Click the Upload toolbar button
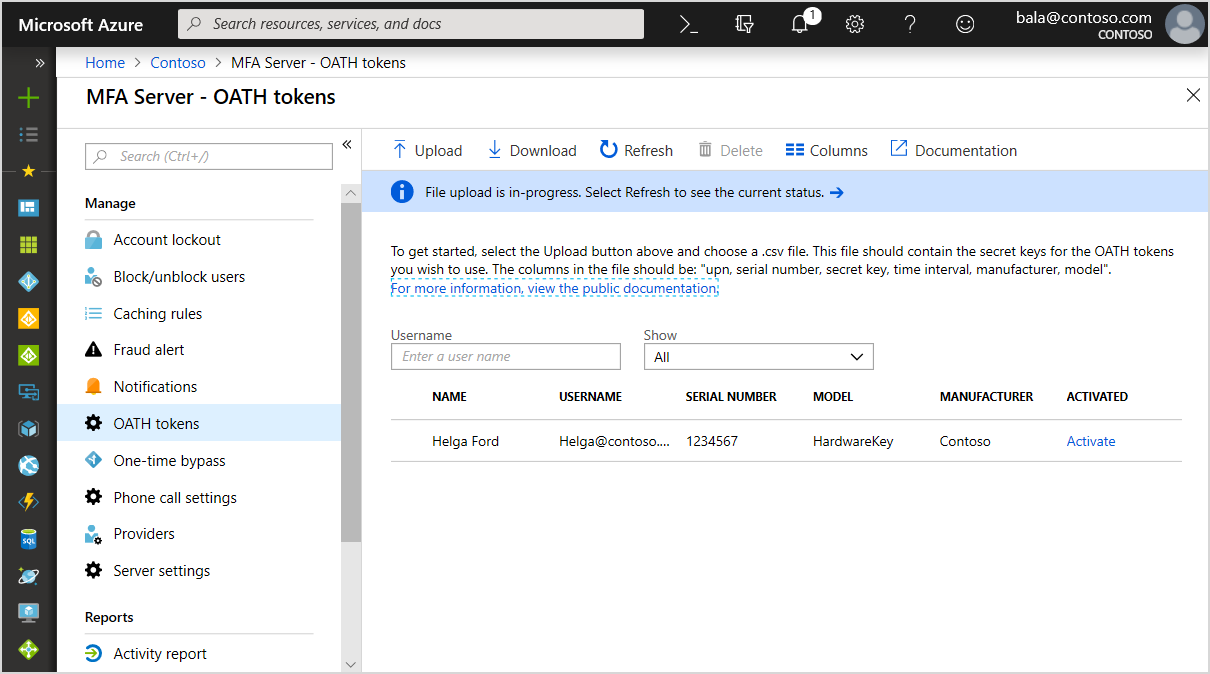 427,150
